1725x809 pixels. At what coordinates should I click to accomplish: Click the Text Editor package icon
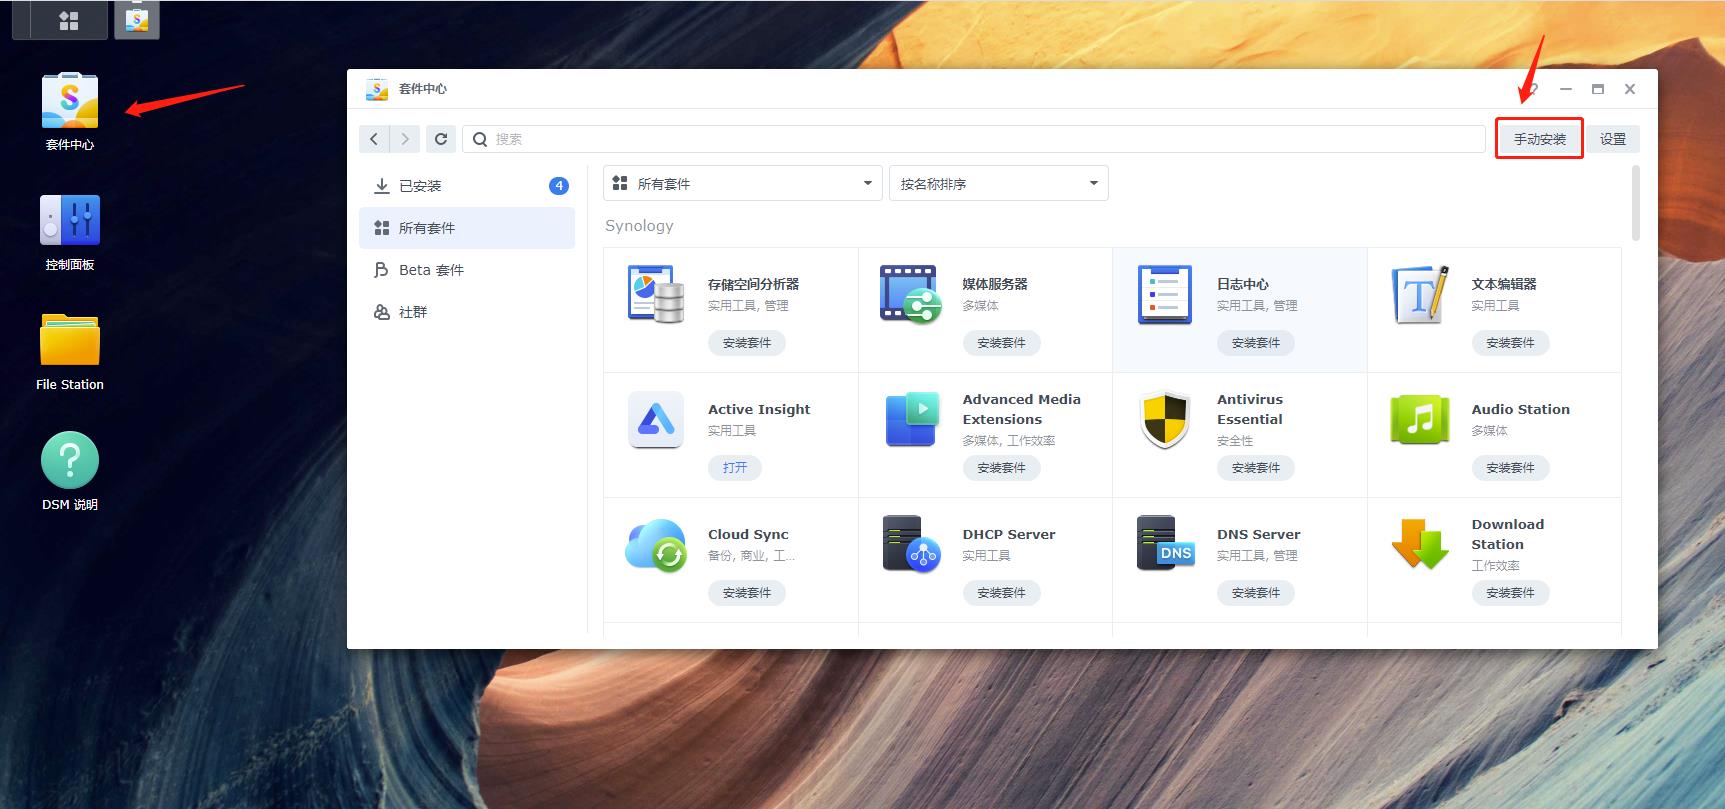tap(1420, 294)
